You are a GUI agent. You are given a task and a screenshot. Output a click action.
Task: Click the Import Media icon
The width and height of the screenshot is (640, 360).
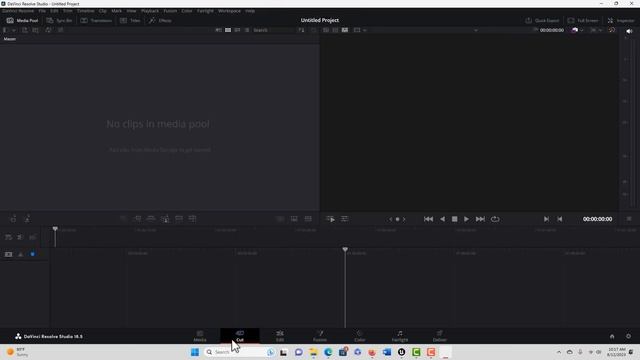[25, 30]
